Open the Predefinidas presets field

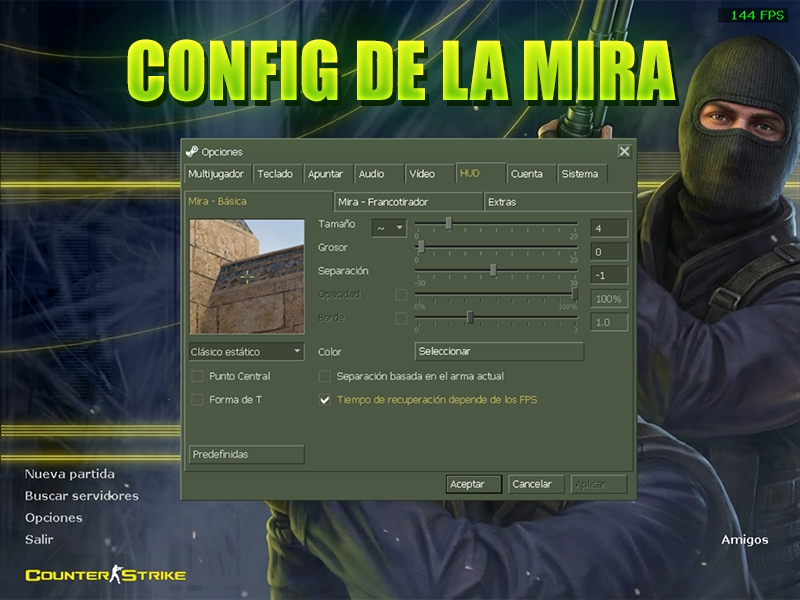point(246,454)
